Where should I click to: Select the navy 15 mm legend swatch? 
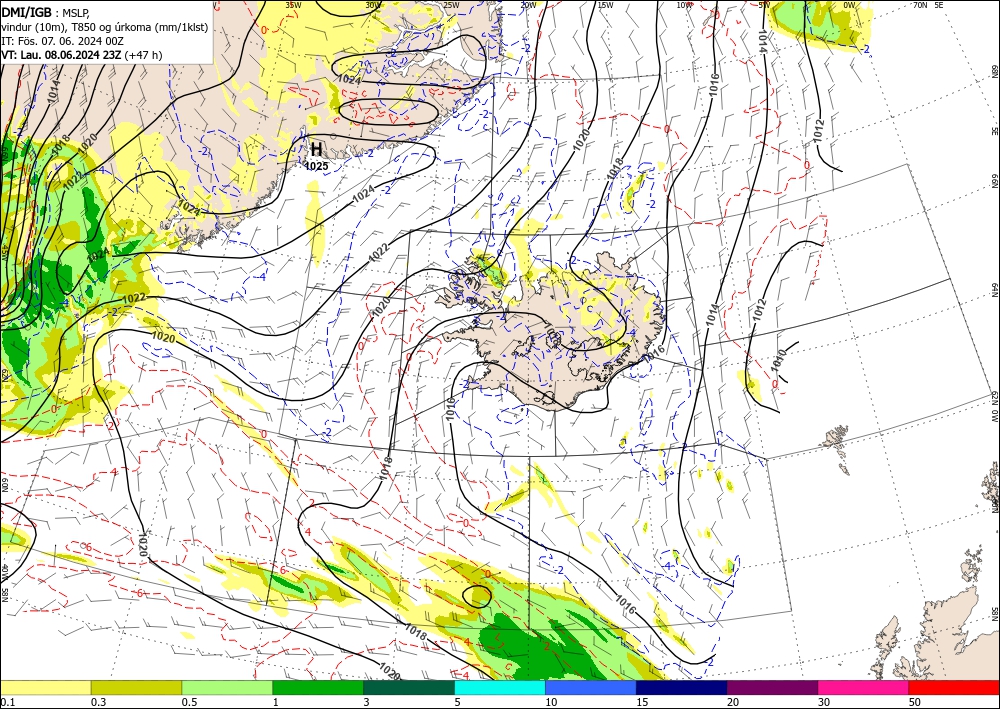click(x=682, y=687)
